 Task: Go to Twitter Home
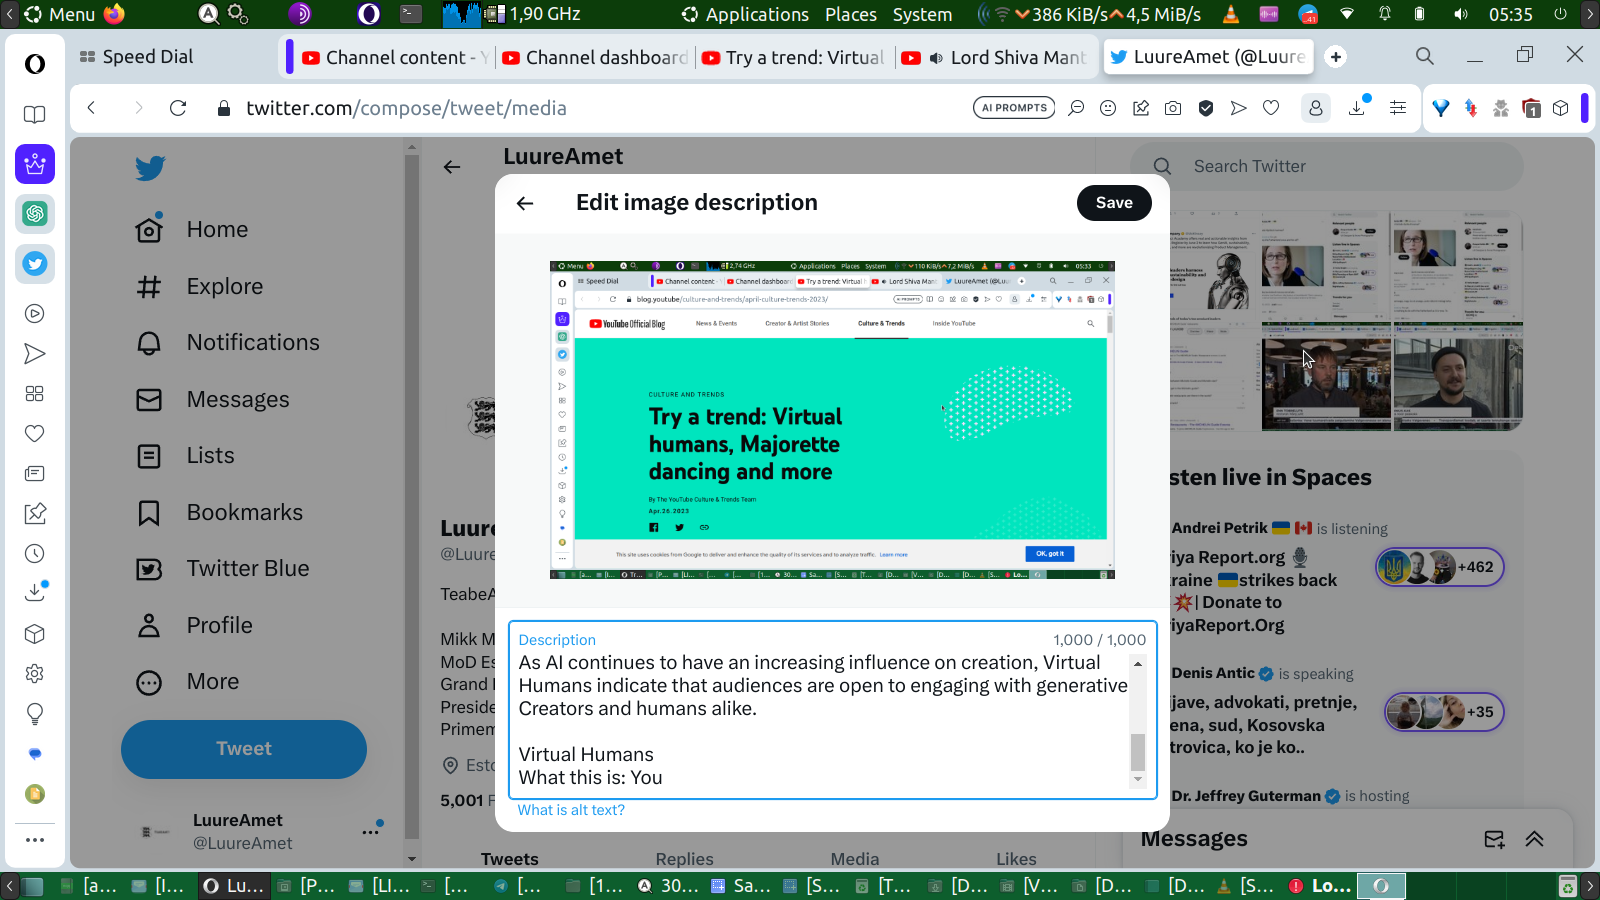pos(192,229)
